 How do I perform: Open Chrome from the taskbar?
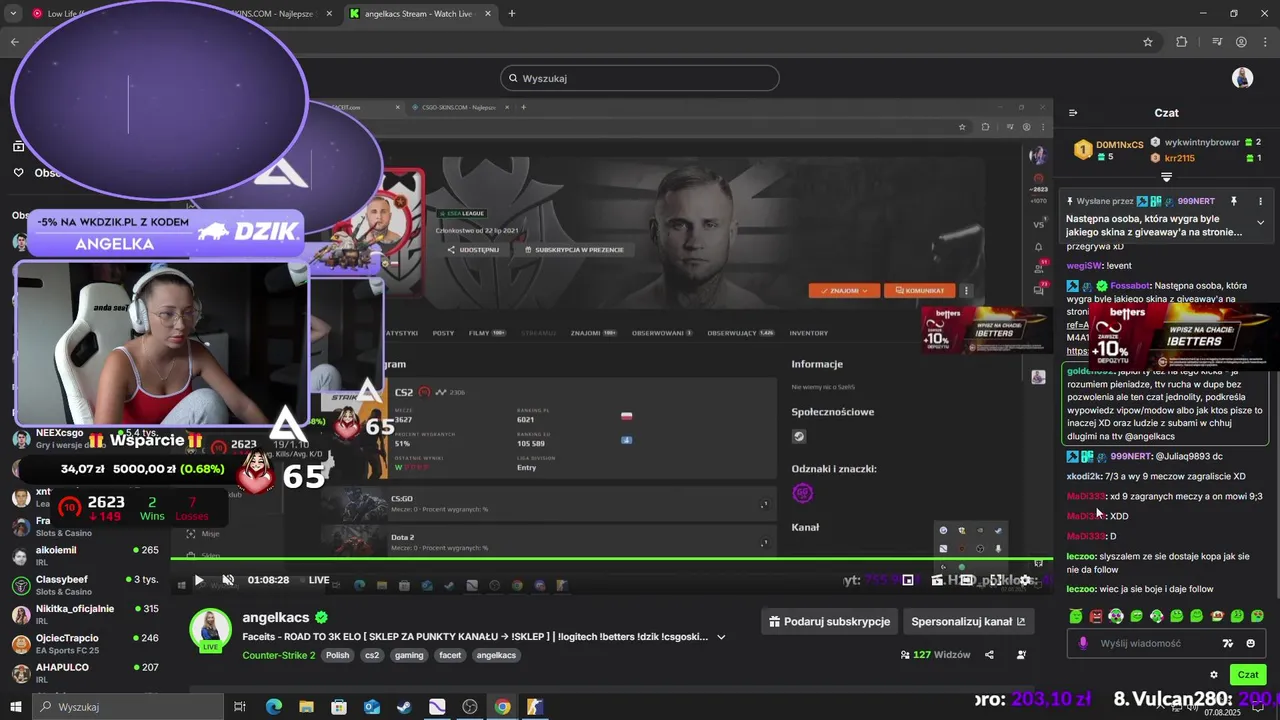point(502,707)
